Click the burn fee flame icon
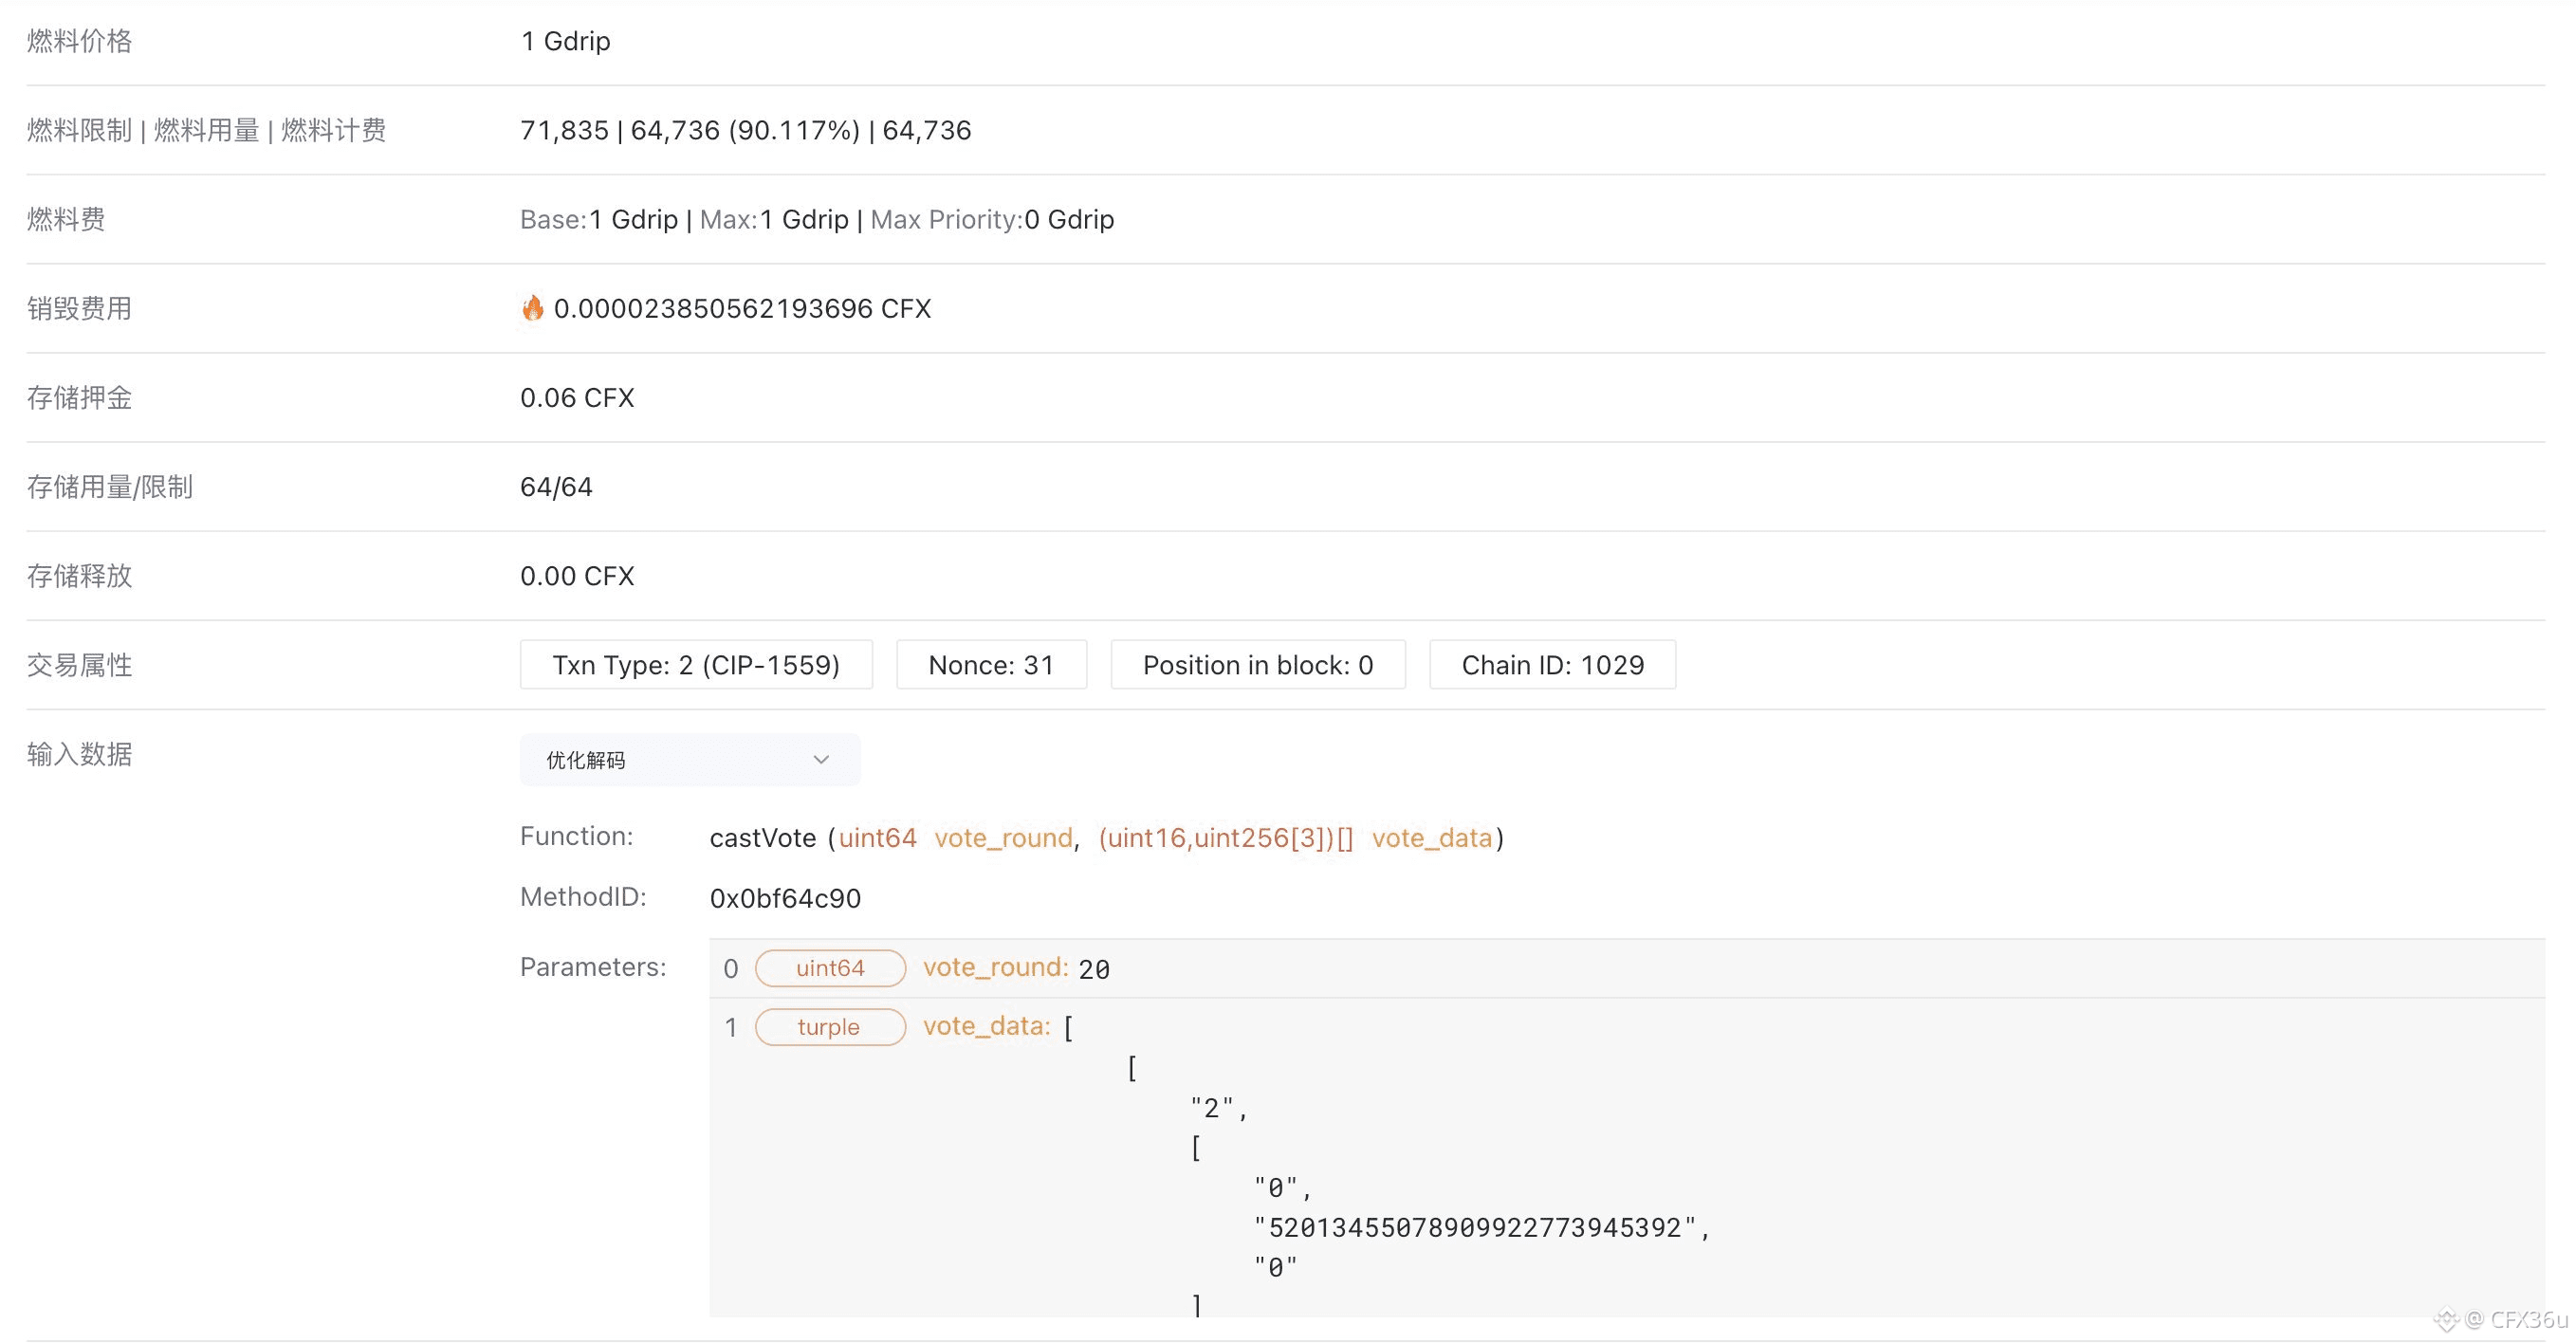Screen dimensions: 2576x1343 (533, 308)
